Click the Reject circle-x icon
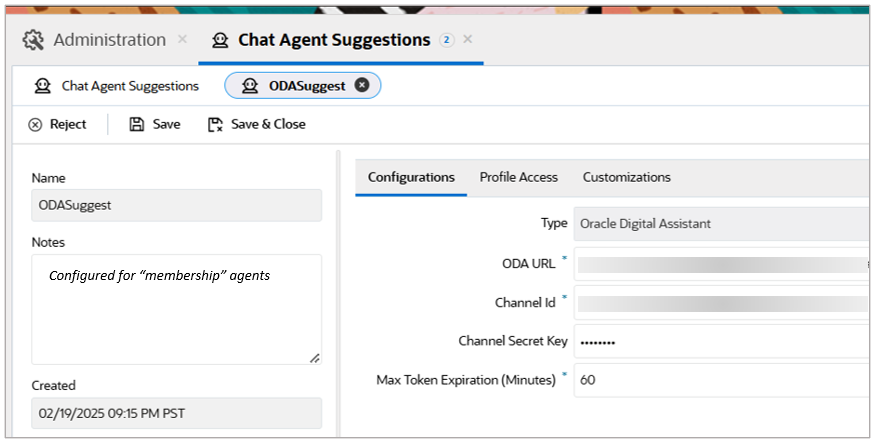 point(35,125)
